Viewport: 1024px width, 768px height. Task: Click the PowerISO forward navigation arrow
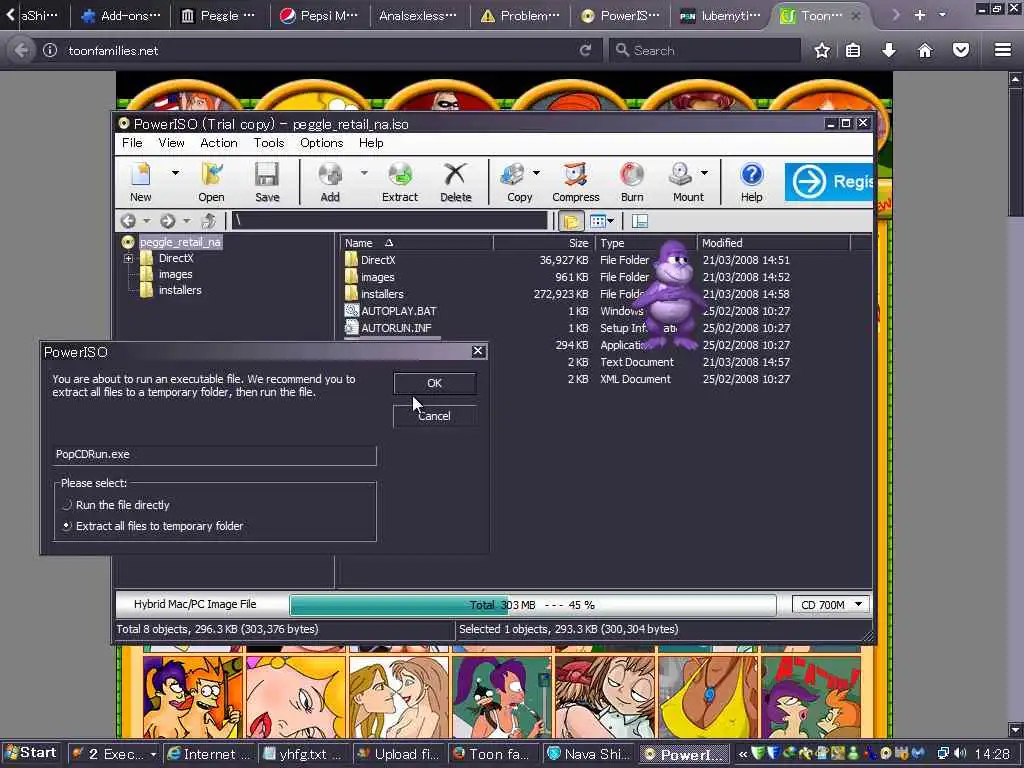(168, 221)
